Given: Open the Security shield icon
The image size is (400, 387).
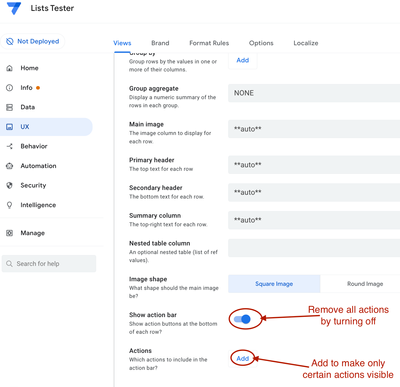Looking at the screenshot, I should [10, 185].
